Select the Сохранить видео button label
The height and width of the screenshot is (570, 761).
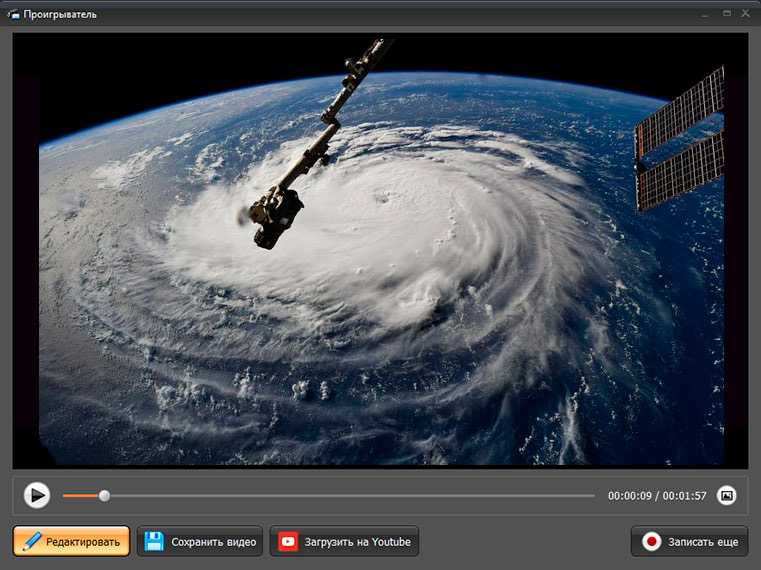coord(214,542)
